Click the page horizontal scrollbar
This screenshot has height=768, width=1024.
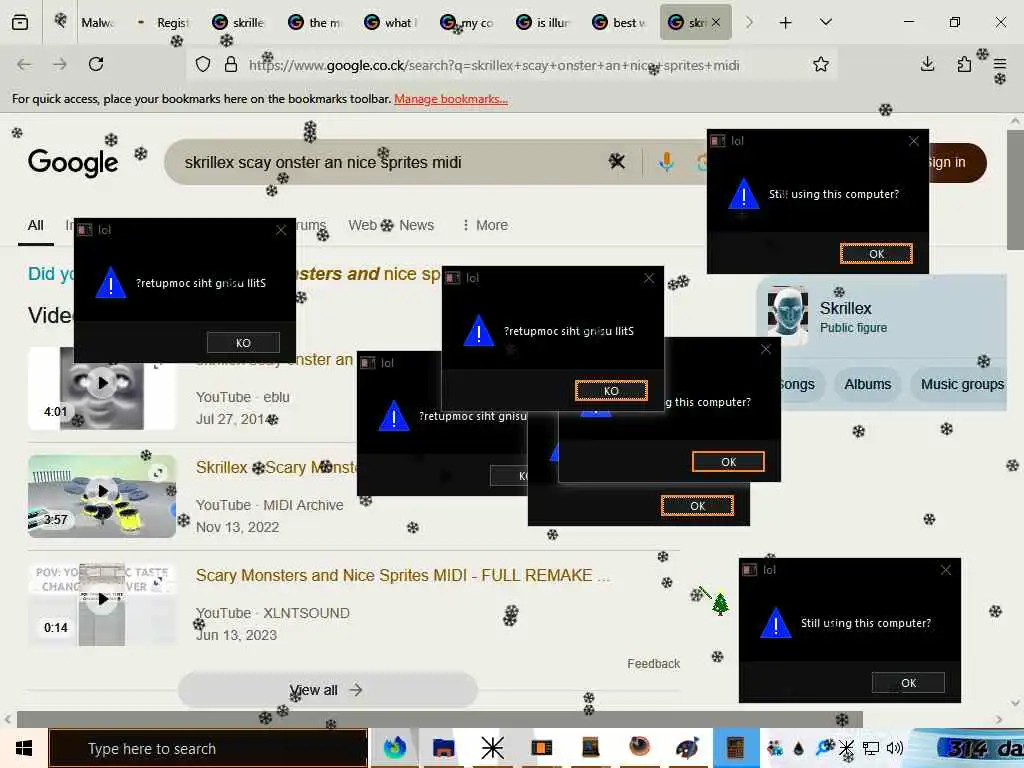439,719
